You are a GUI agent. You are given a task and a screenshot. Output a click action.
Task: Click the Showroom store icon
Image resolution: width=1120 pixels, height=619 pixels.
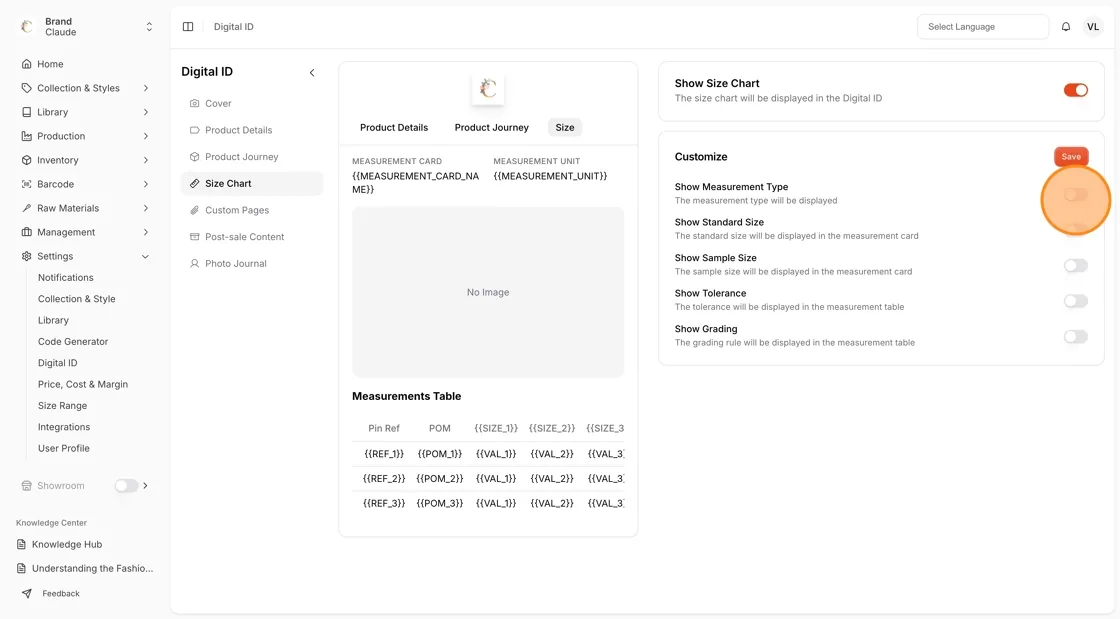(26, 485)
